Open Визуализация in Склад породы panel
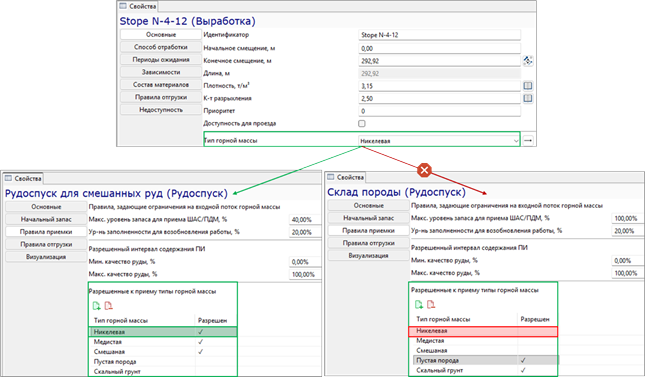Viewport: 645px width, 377px height. tap(369, 256)
